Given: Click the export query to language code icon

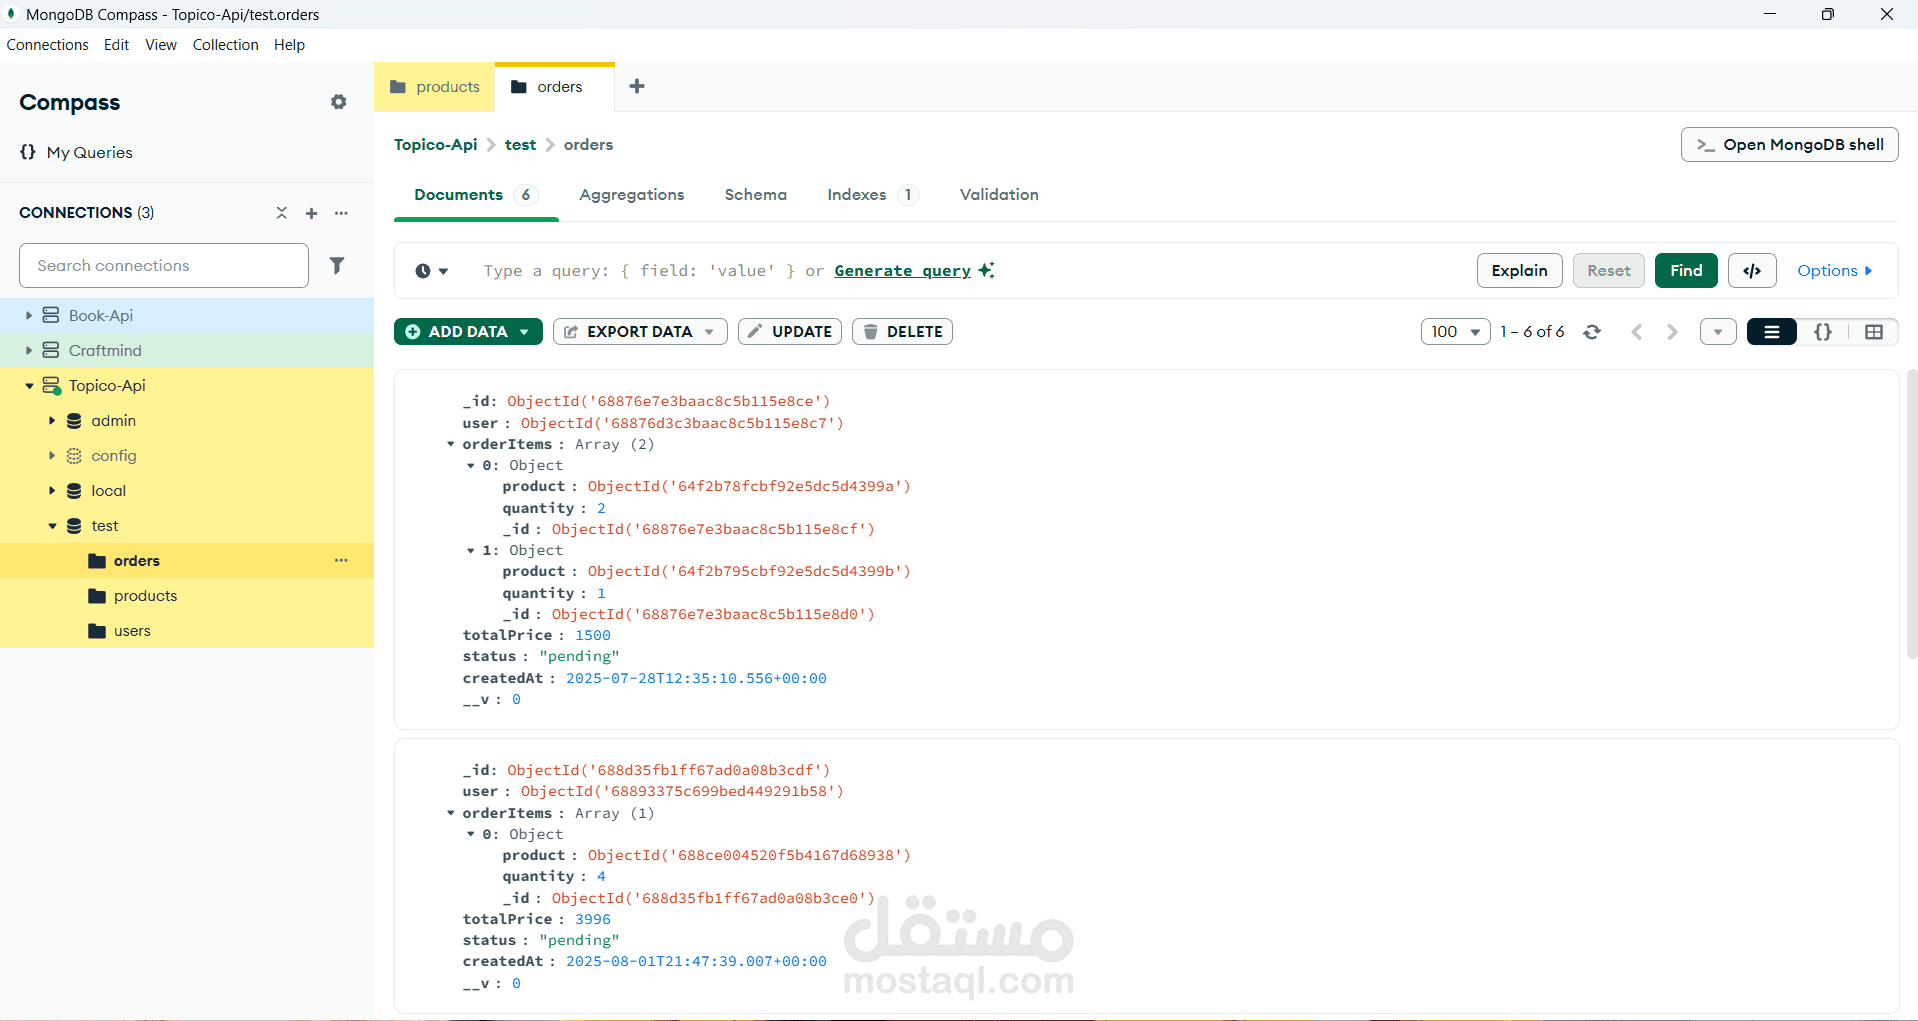Looking at the screenshot, I should pos(1752,270).
